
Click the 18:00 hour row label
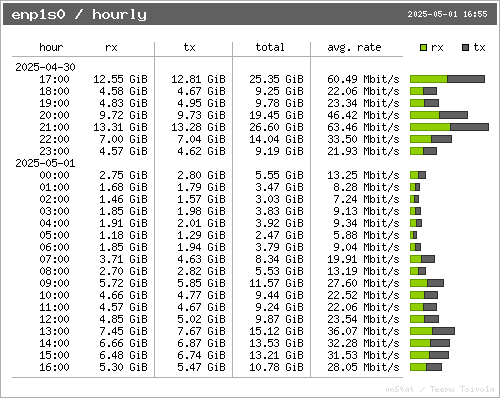pyautogui.click(x=54, y=91)
